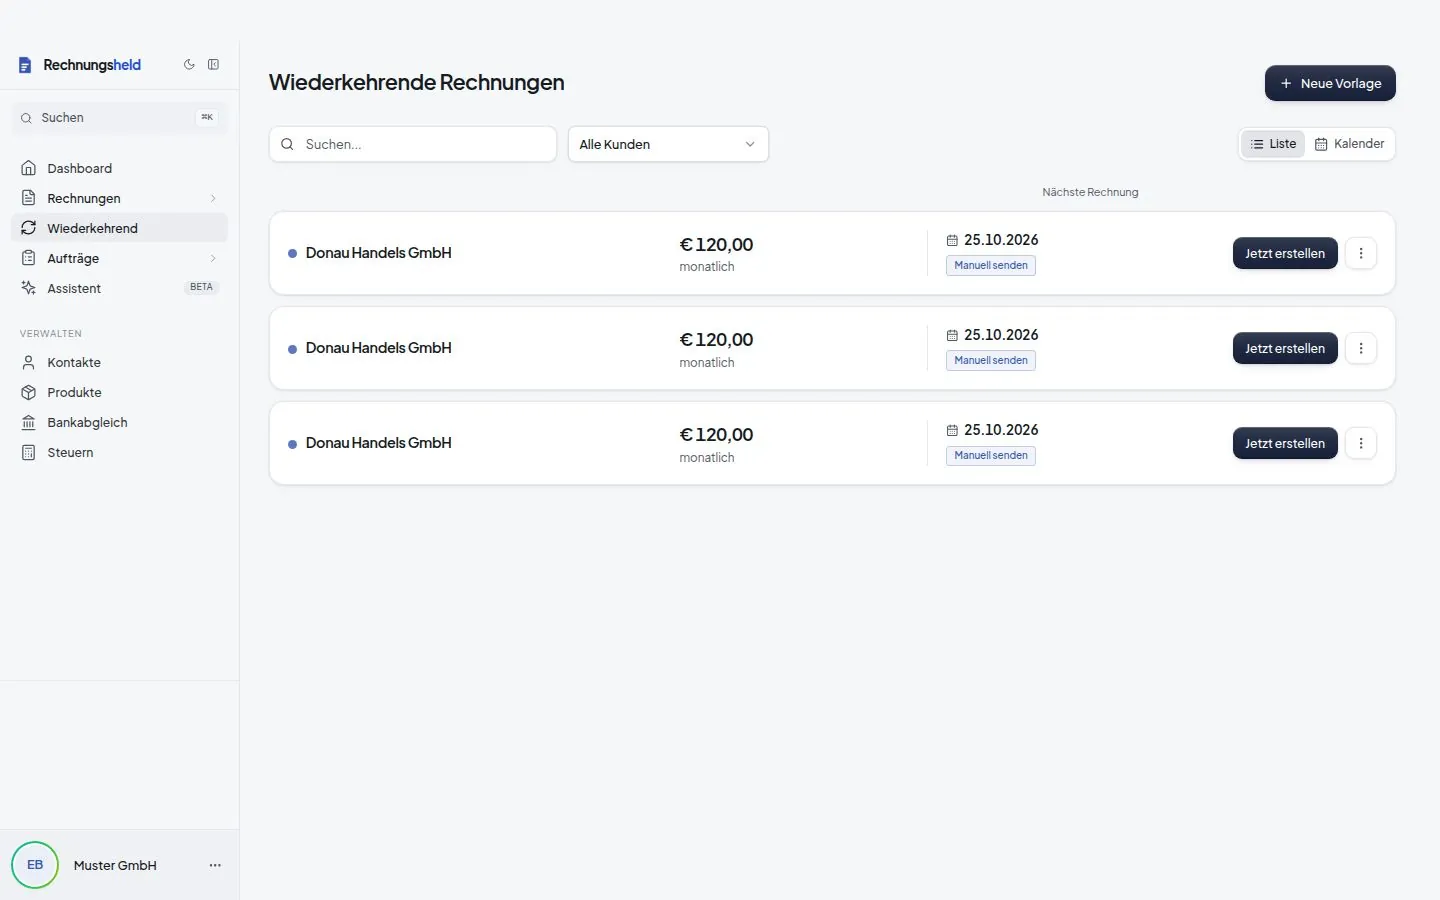Viewport: 1440px width, 900px height.
Task: Open Bankabgleich via the bank icon
Action: point(29,422)
